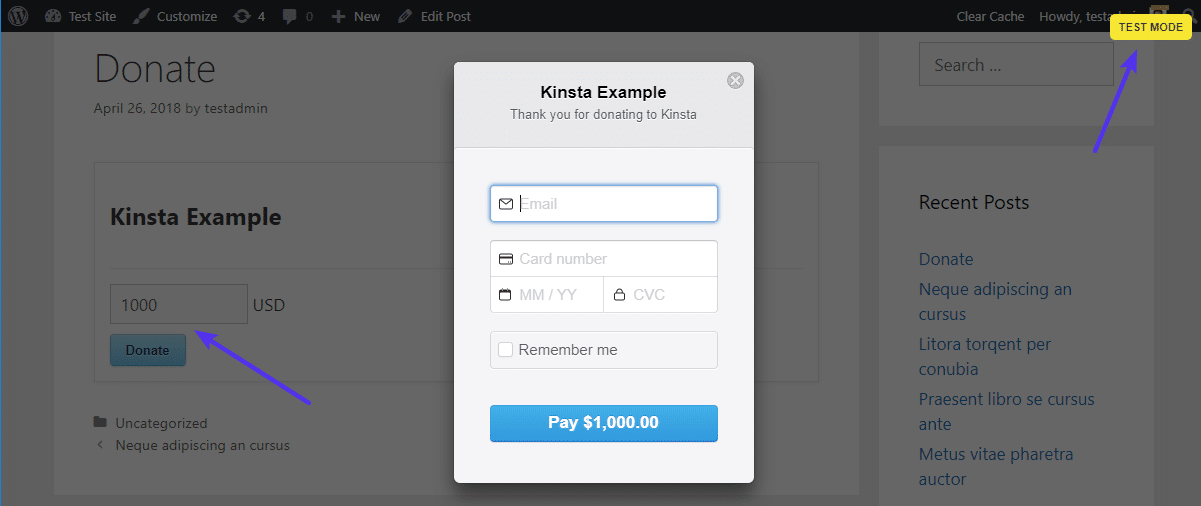This screenshot has width=1201, height=506.
Task: Close the Kinsta Example payment popup
Action: coord(735,81)
